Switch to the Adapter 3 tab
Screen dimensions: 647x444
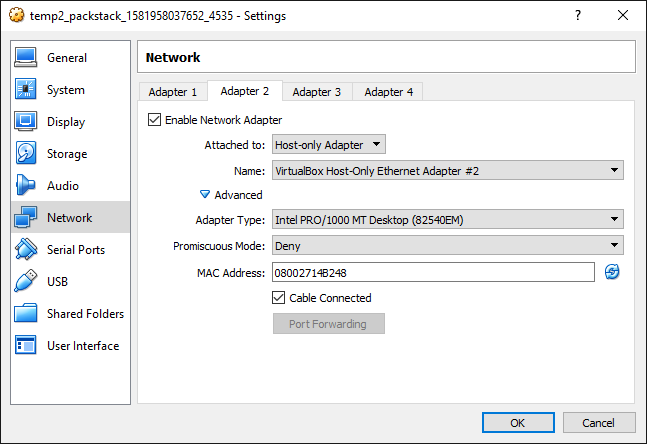317,92
